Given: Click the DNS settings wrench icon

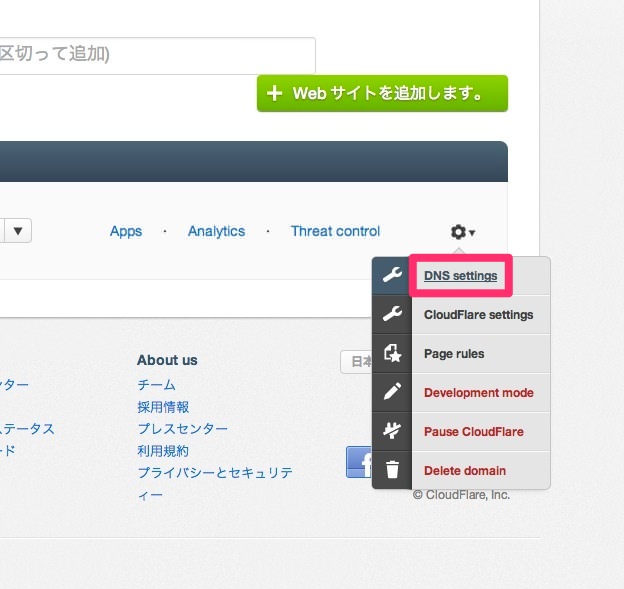Looking at the screenshot, I should click(x=392, y=275).
